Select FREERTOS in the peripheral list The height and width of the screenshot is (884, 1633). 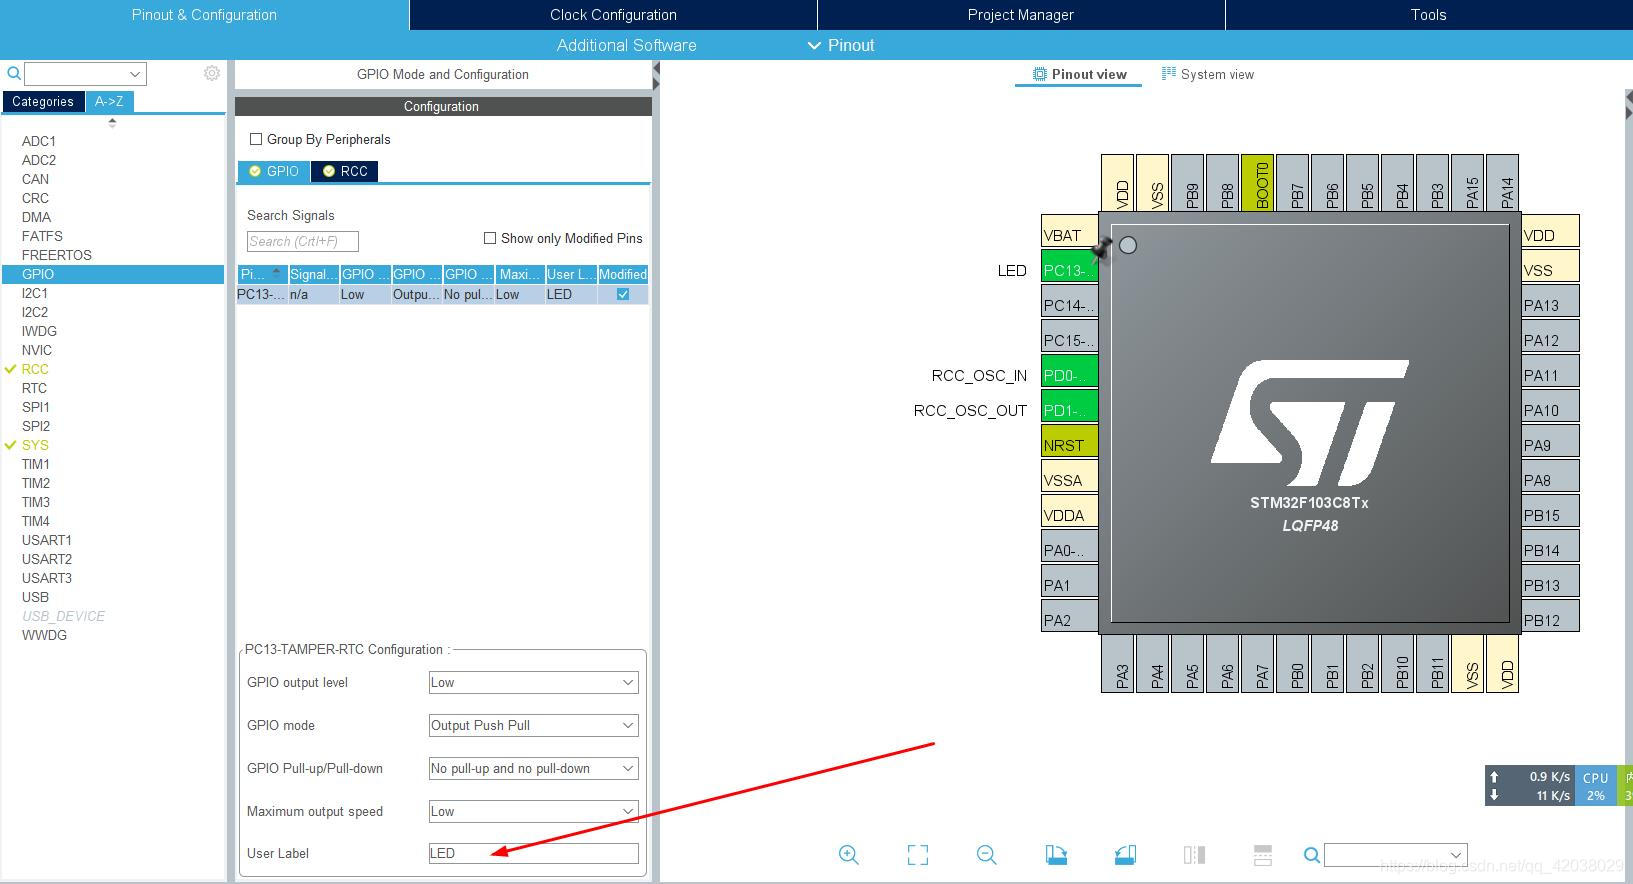point(57,255)
